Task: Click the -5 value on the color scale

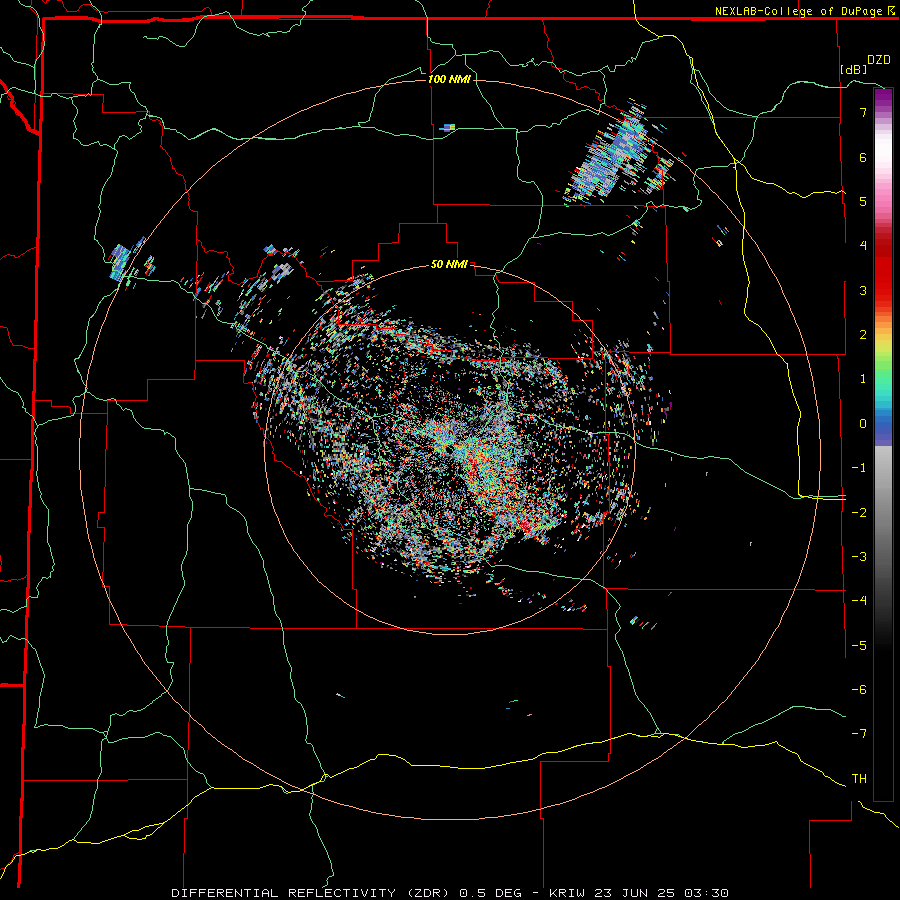Action: (859, 646)
